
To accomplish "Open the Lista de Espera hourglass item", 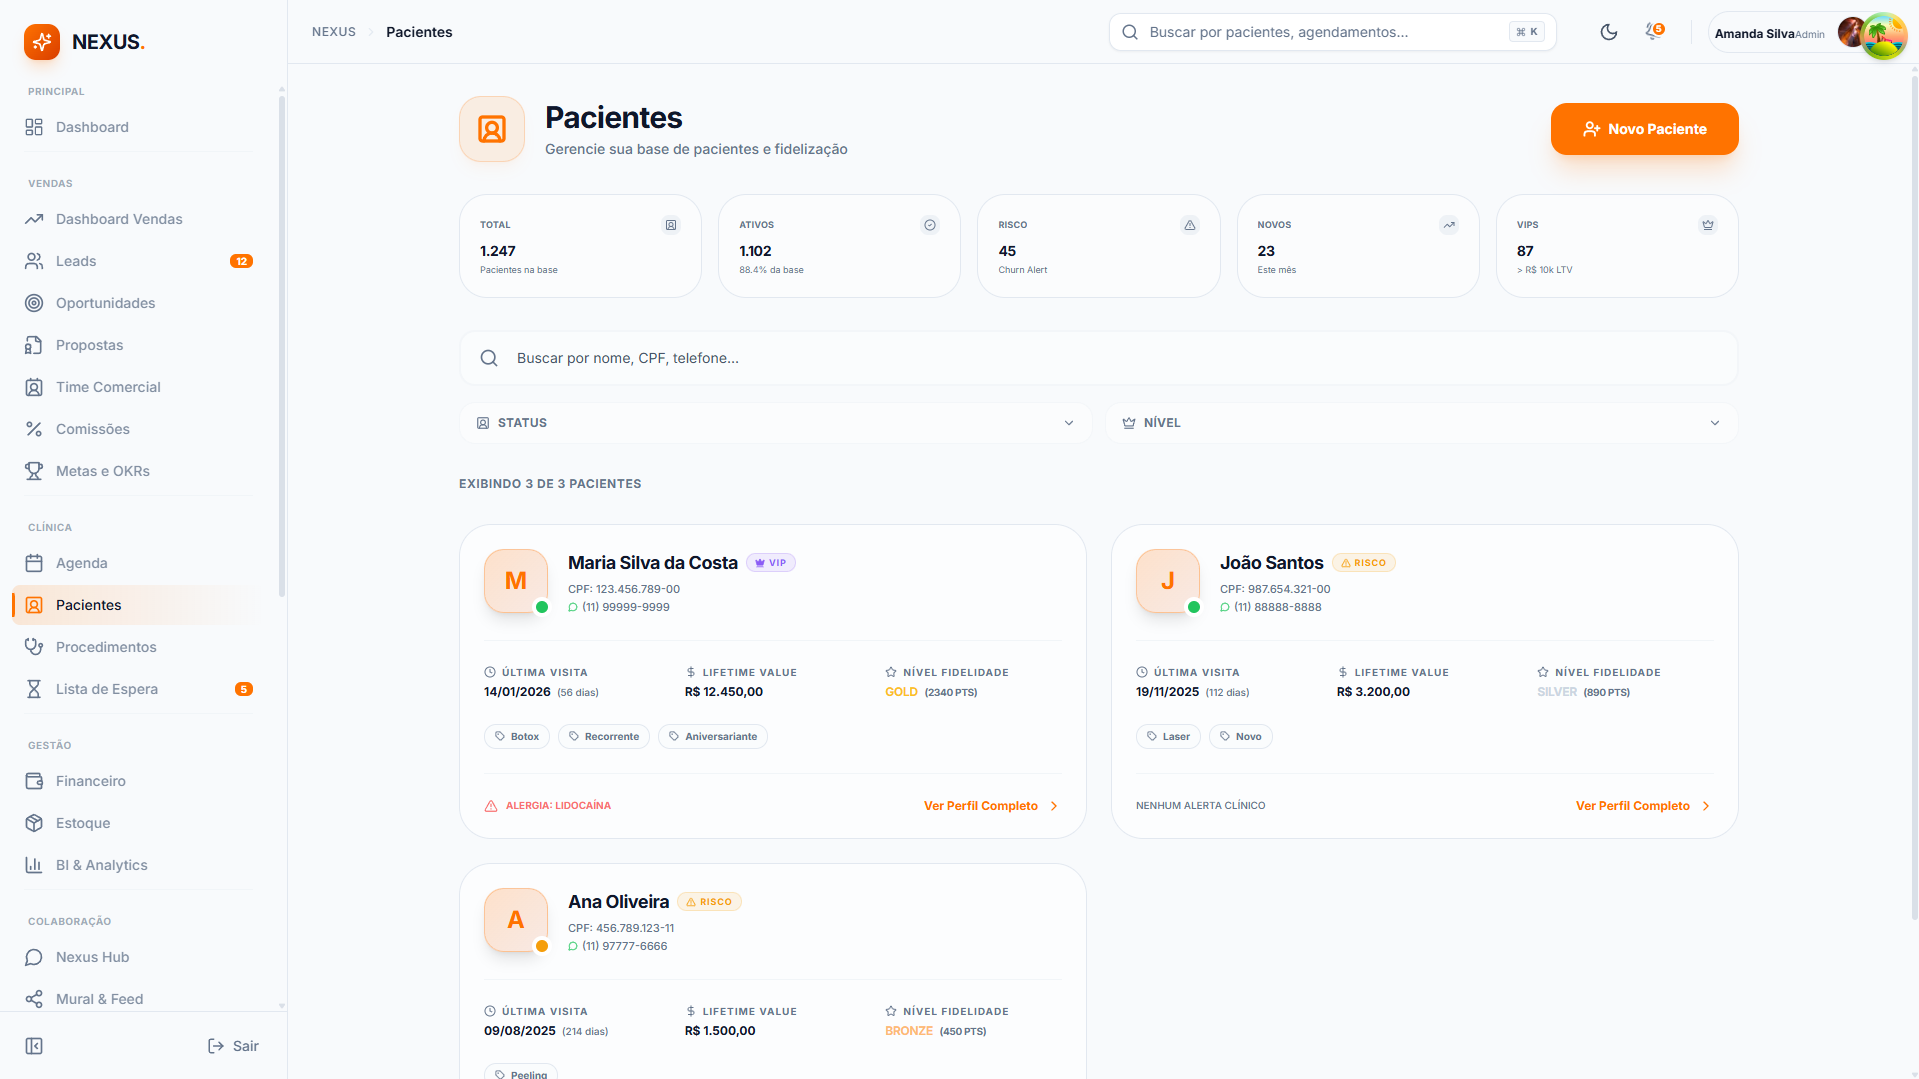I will 107,689.
